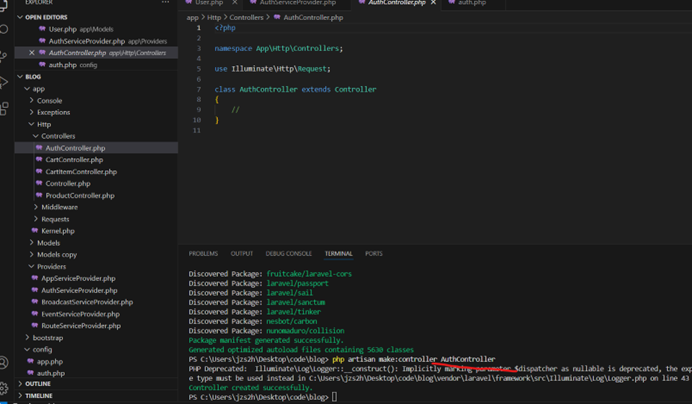Open CartController.php in file tree
Viewport: 692px width, 404px height.
[97, 160]
